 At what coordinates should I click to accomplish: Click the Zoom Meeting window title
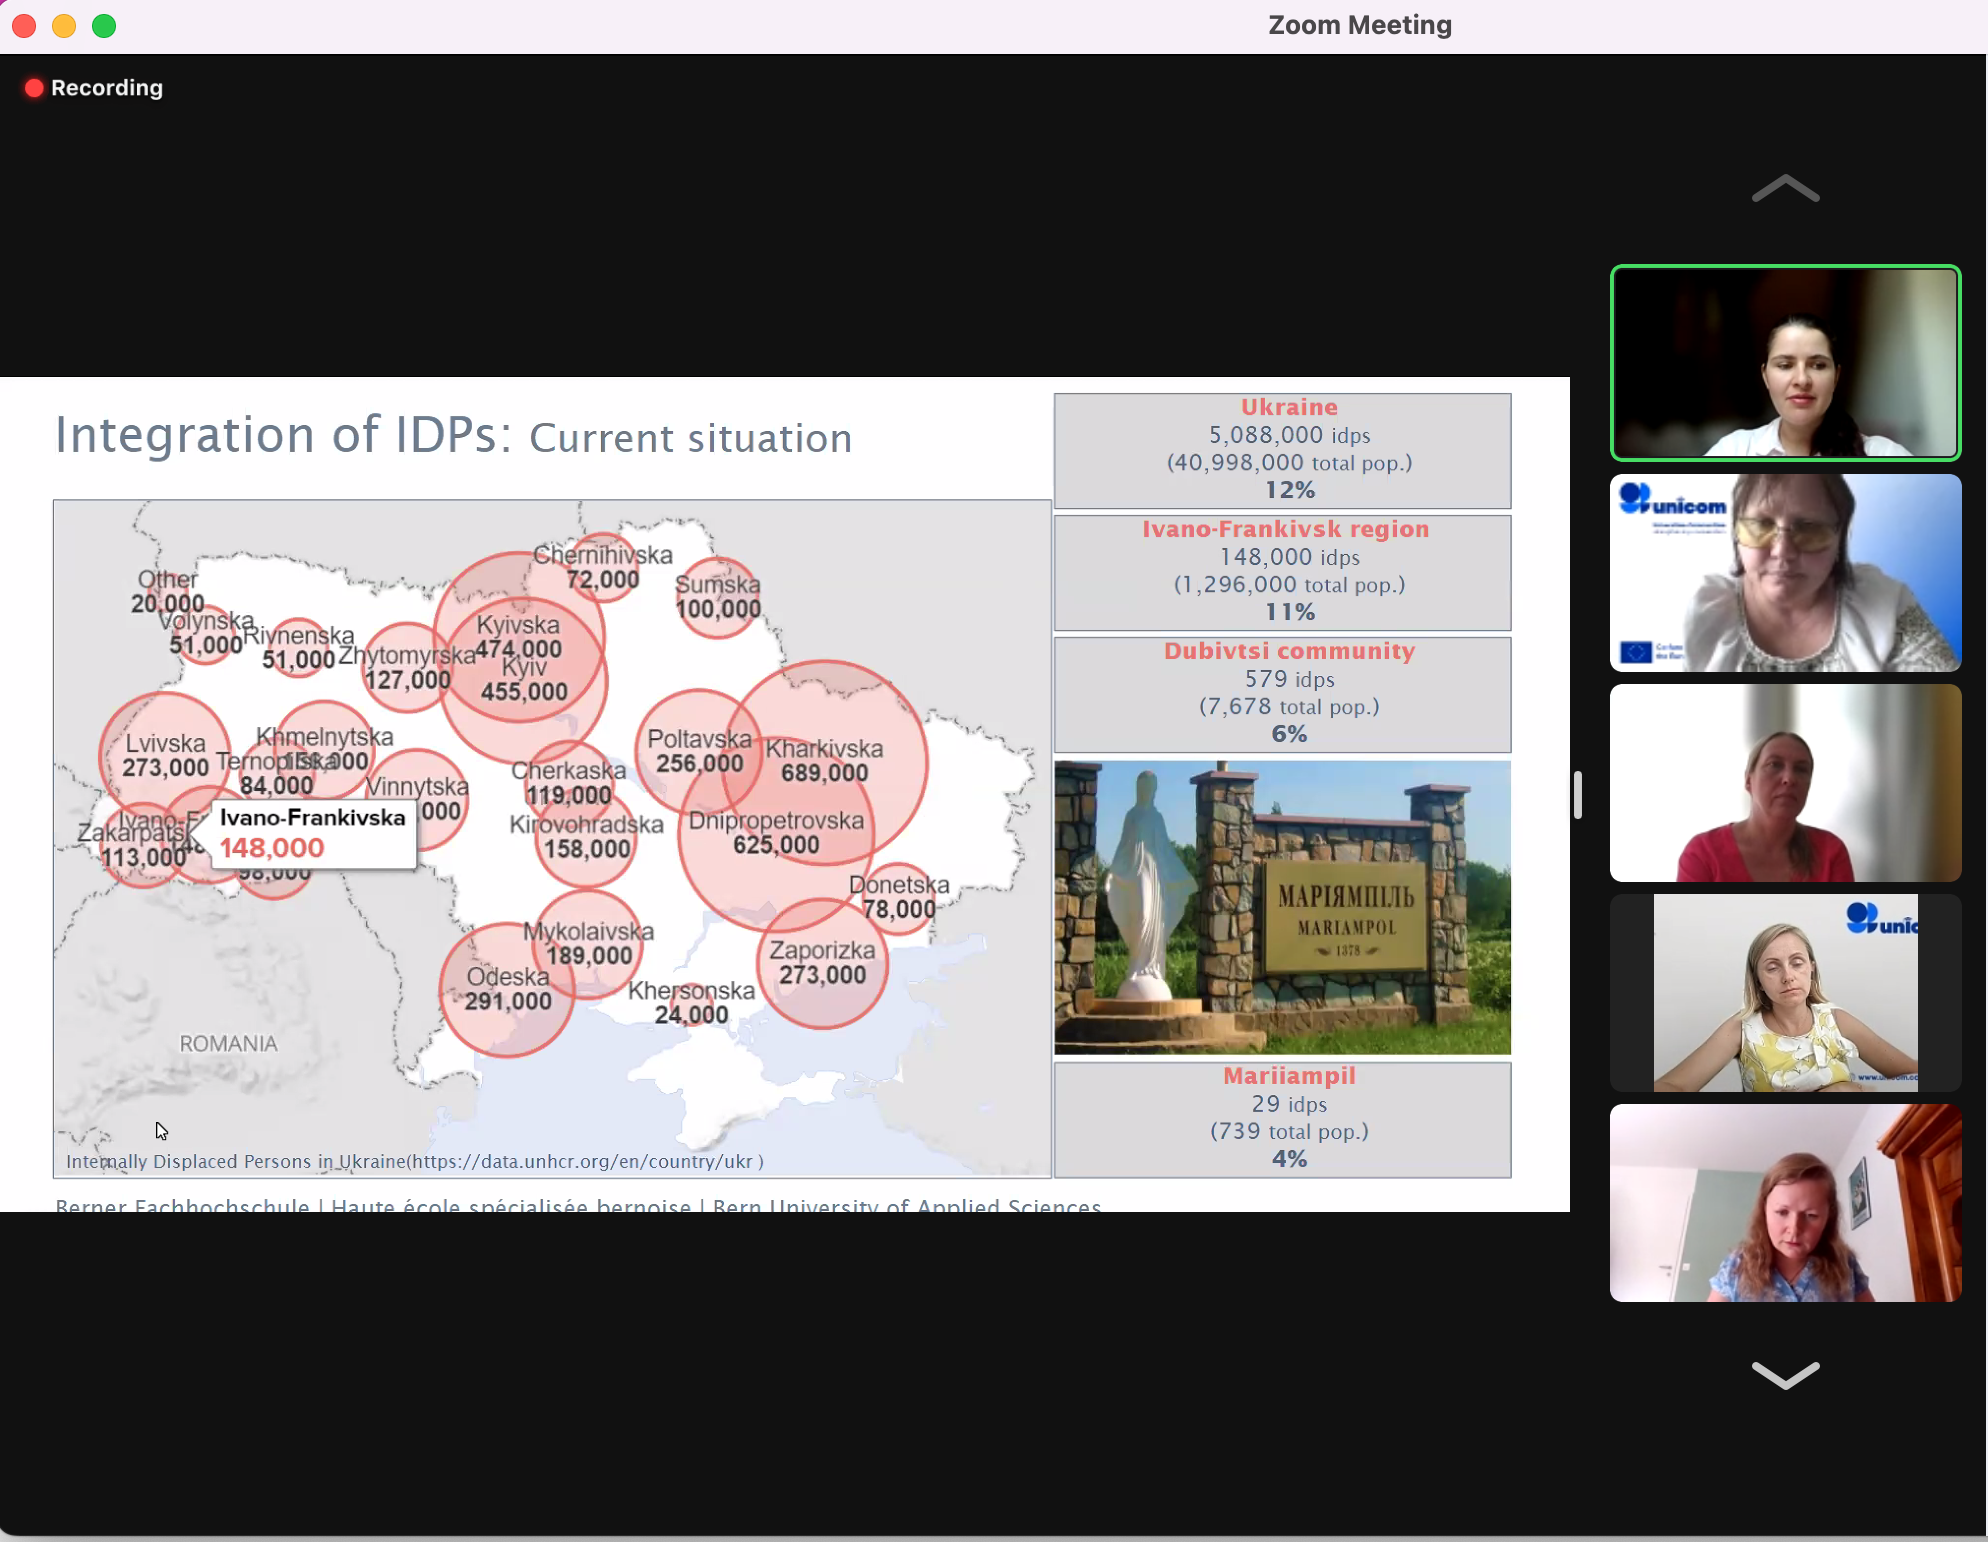click(x=1359, y=25)
